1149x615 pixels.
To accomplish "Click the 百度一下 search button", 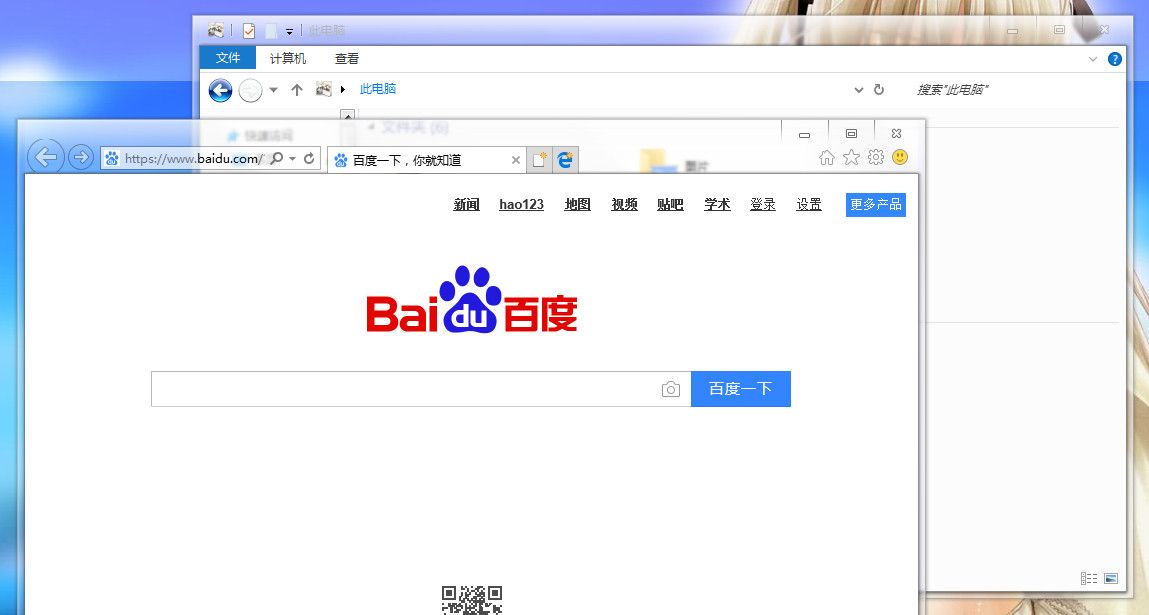I will tap(741, 388).
